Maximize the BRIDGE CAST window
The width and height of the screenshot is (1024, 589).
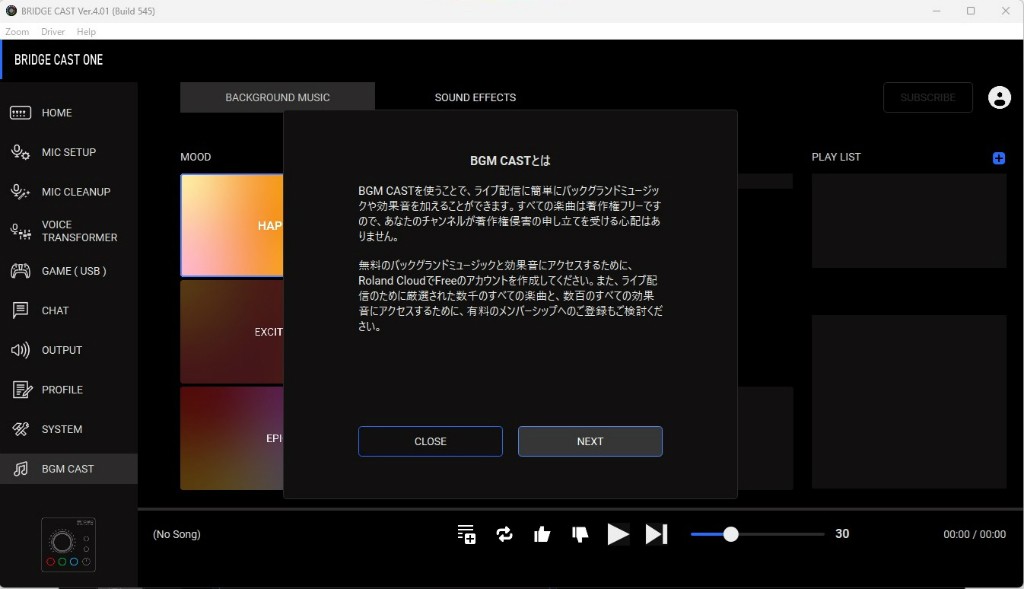pyautogui.click(x=971, y=11)
